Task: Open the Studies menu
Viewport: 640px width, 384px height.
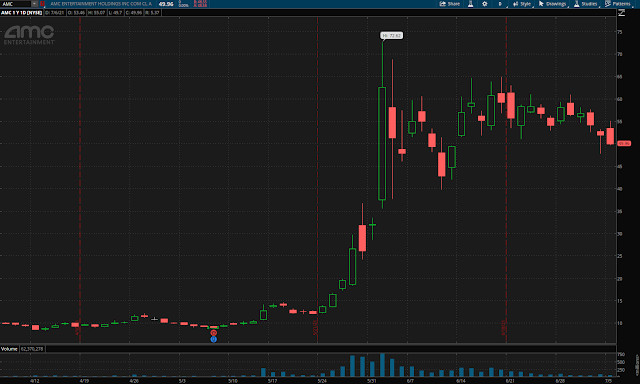Action: [586, 4]
